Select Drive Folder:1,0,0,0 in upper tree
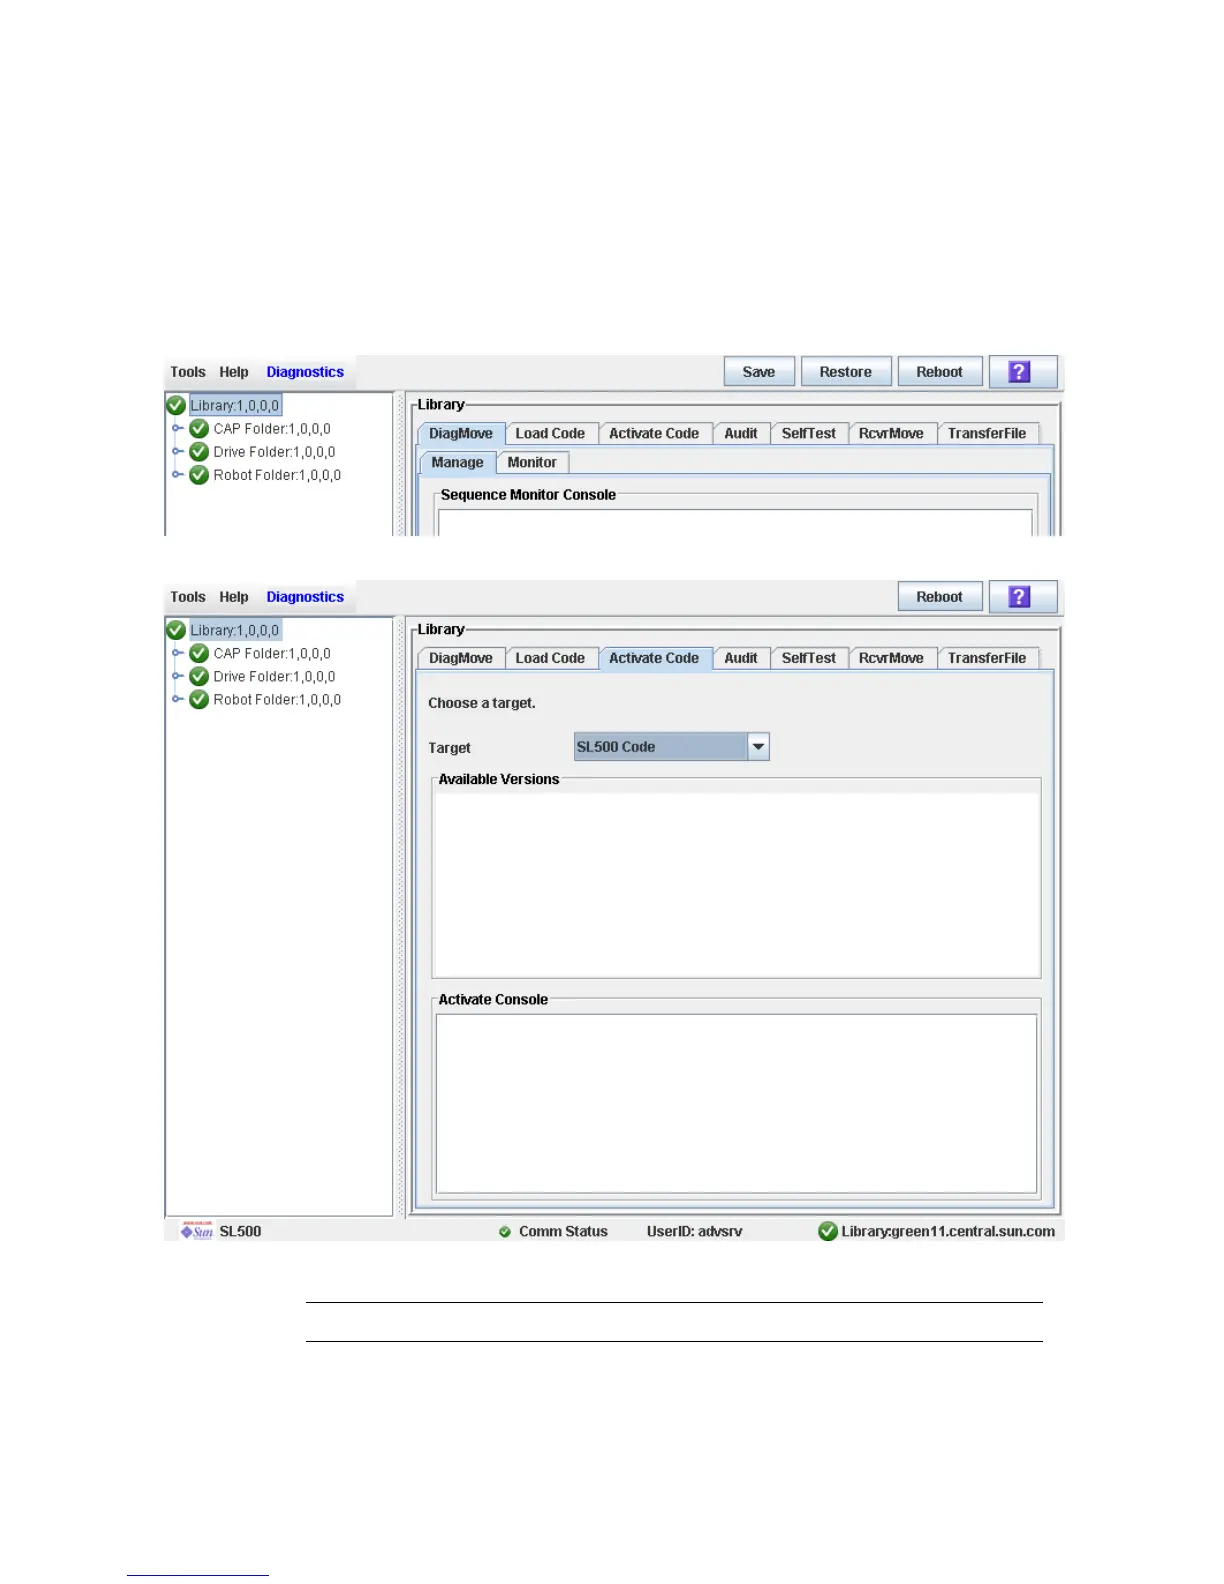 click(274, 452)
